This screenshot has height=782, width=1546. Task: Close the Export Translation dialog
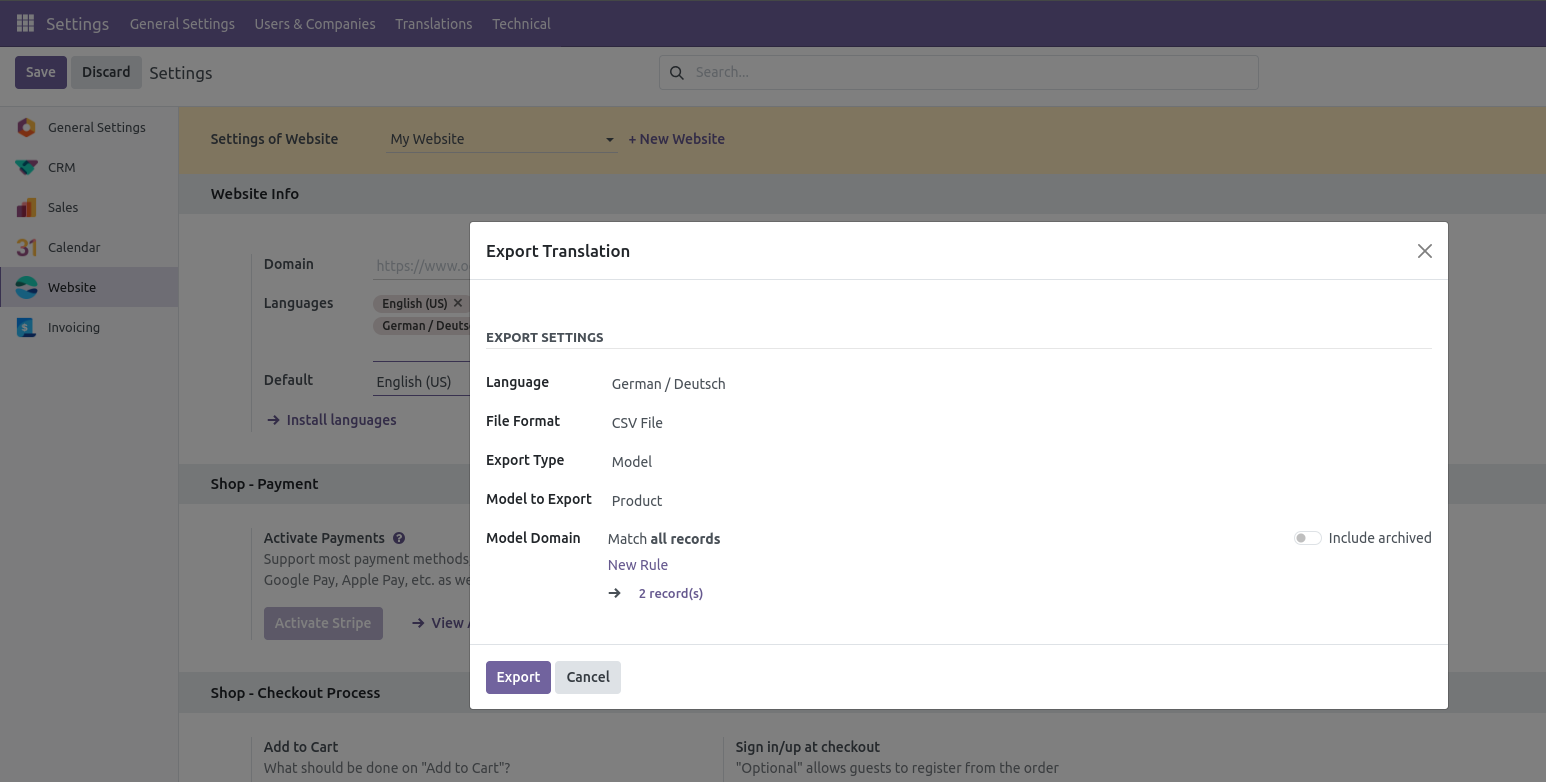pos(1425,251)
